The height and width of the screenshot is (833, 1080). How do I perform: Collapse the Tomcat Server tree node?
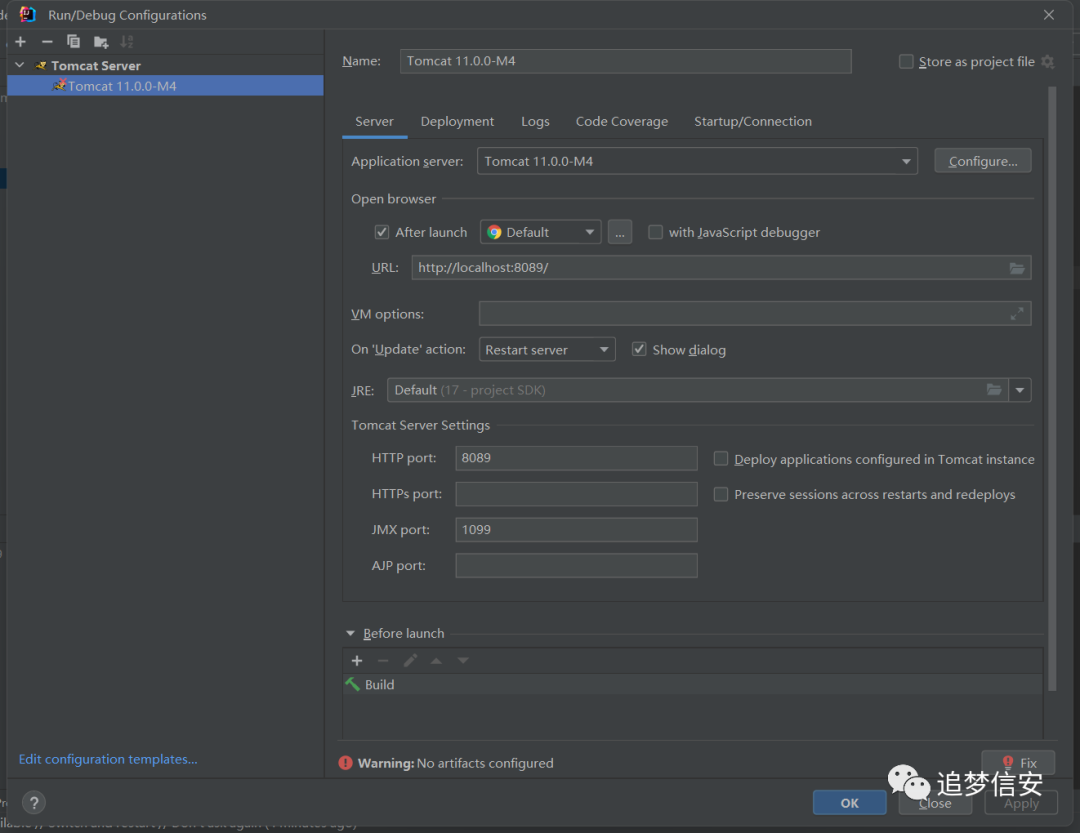coord(20,65)
